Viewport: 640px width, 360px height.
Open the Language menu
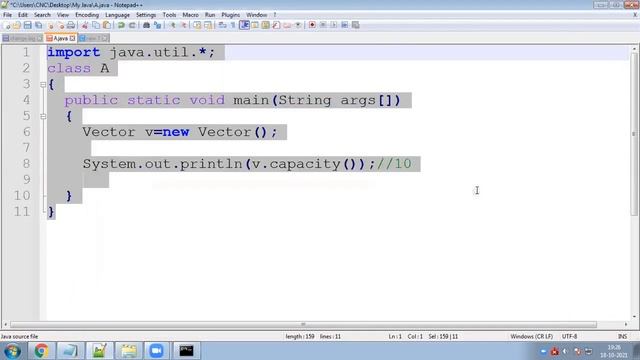(117, 15)
